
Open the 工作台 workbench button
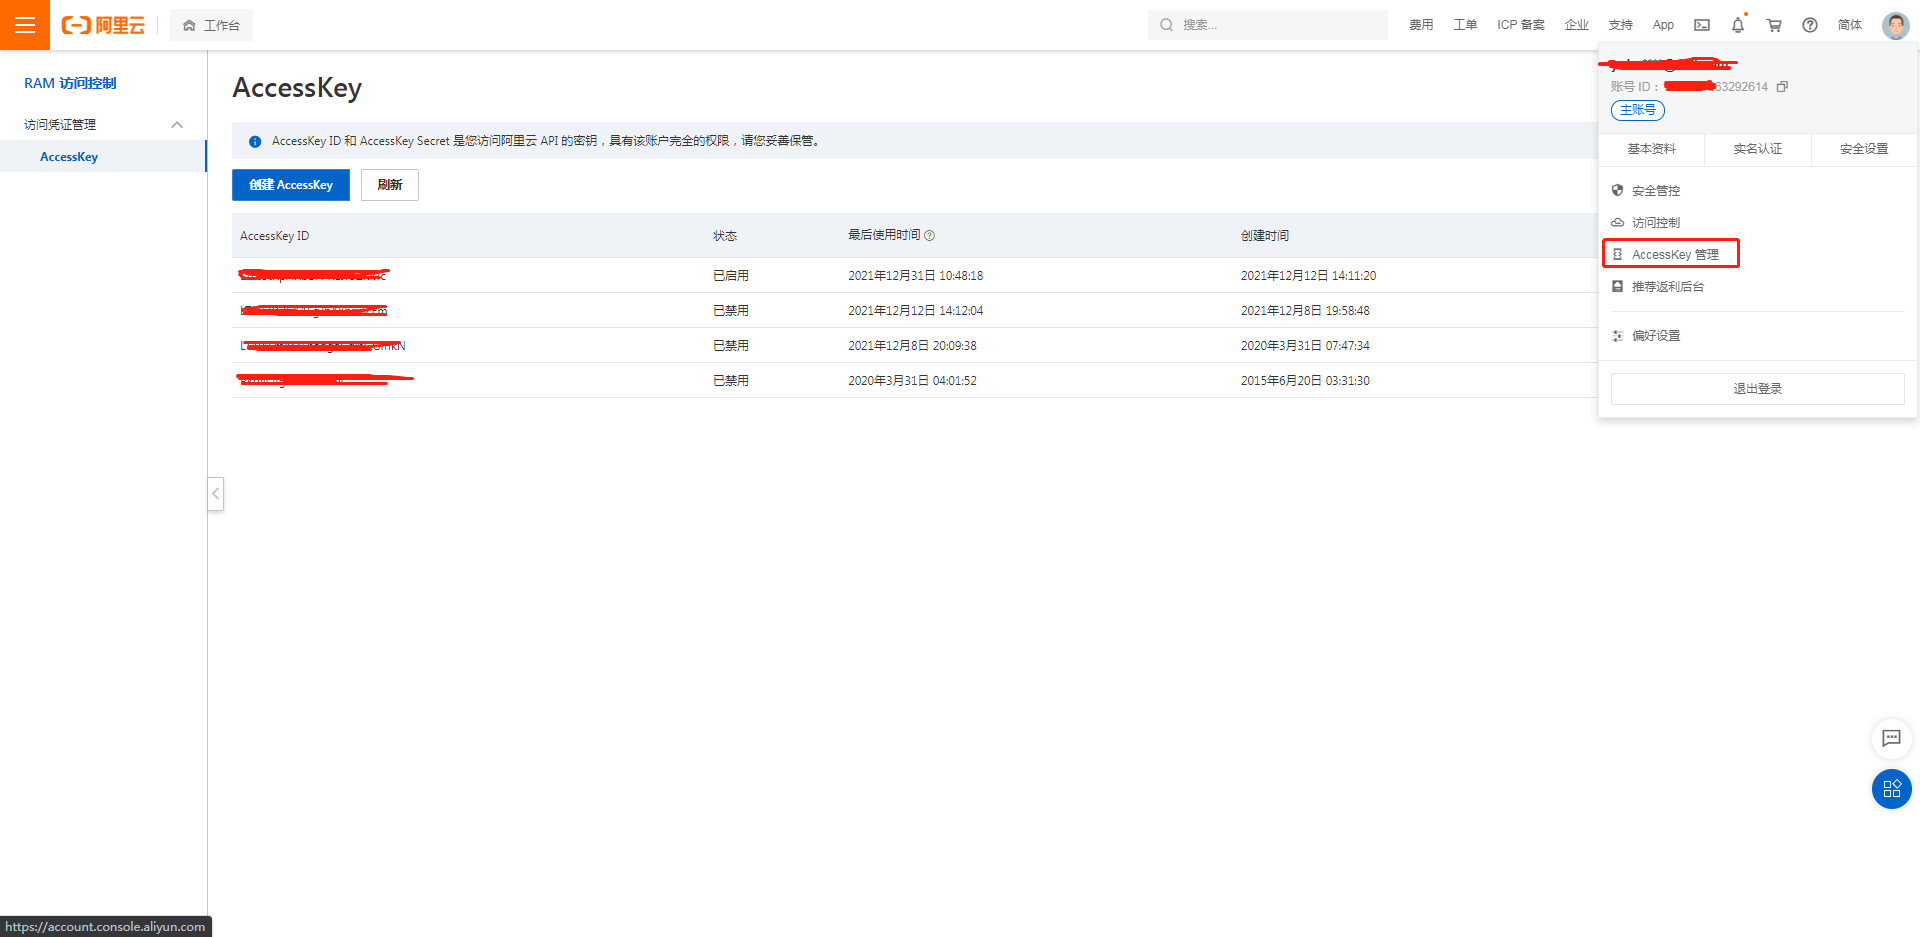211,25
